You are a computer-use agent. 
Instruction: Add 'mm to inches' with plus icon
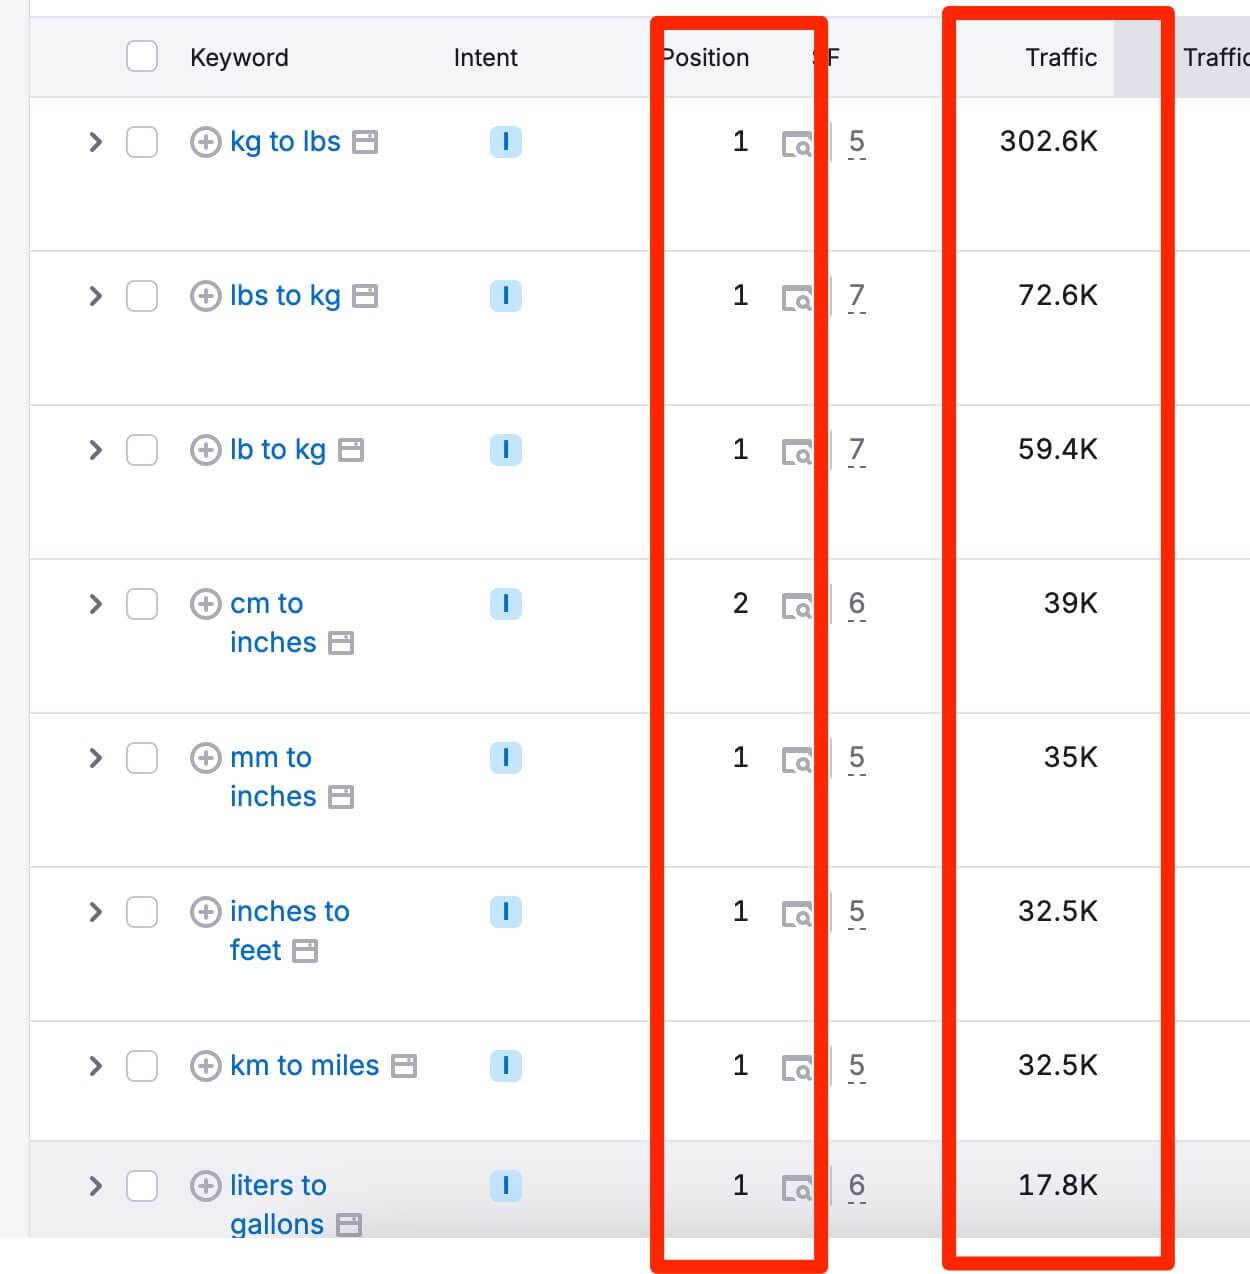[205, 758]
